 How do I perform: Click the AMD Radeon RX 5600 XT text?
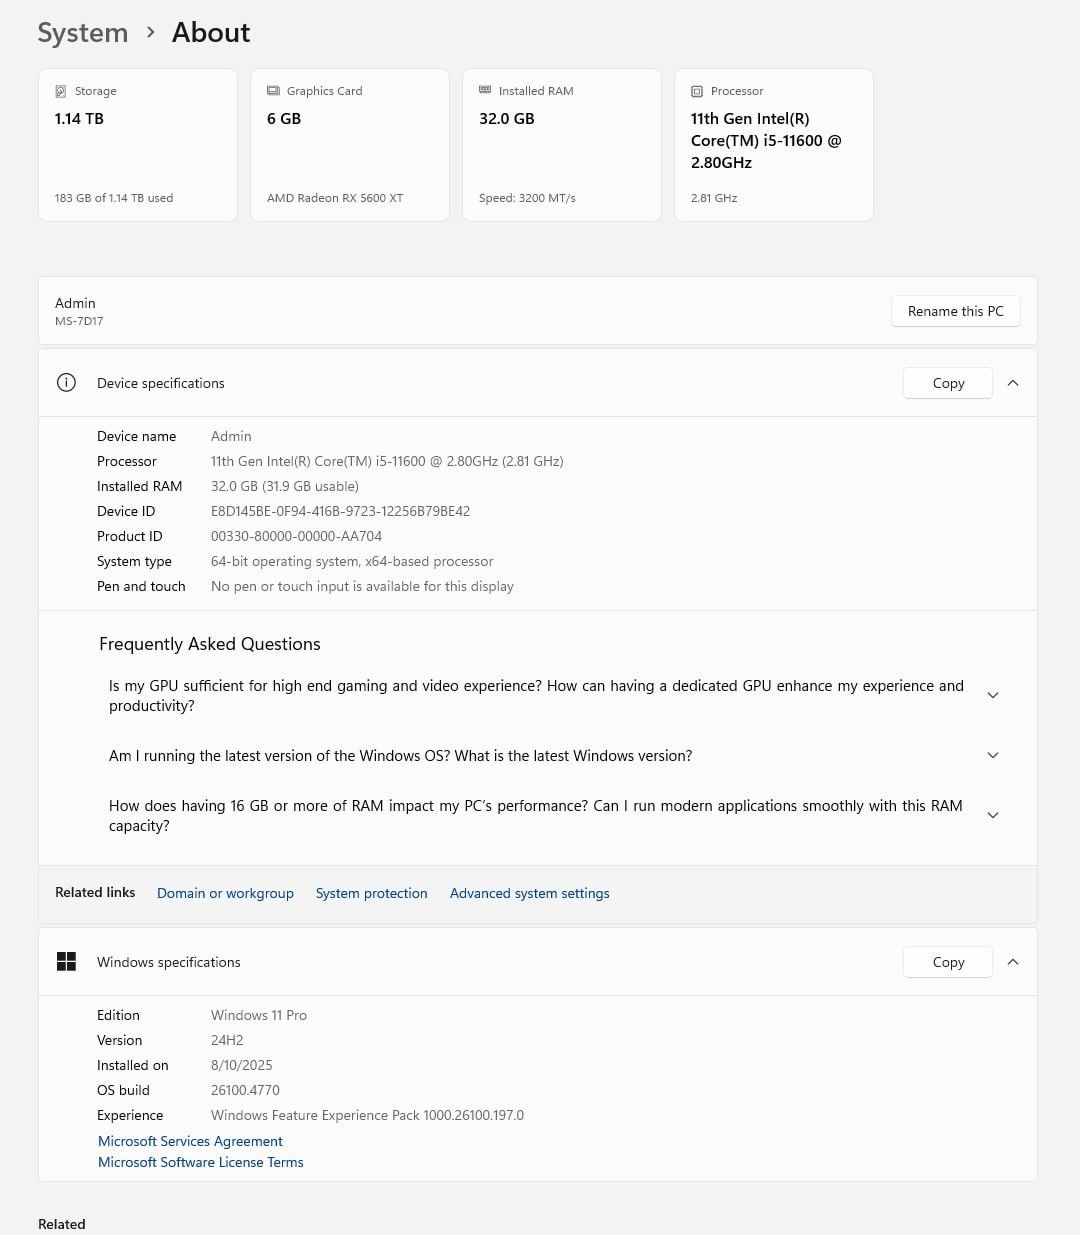[x=335, y=198]
